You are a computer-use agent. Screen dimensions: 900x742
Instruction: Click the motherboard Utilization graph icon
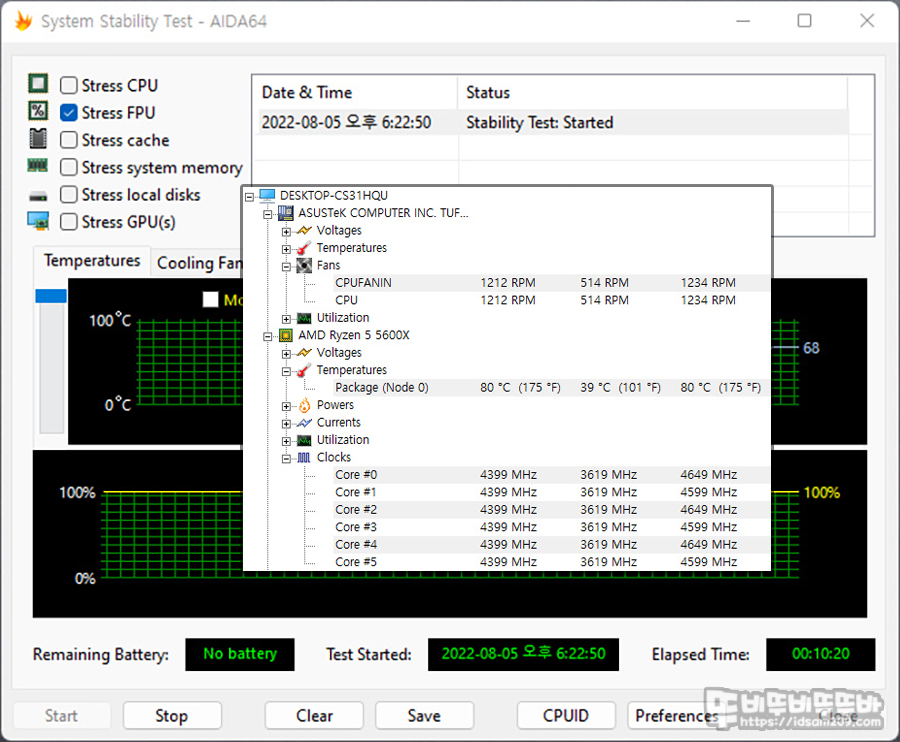[x=304, y=318]
